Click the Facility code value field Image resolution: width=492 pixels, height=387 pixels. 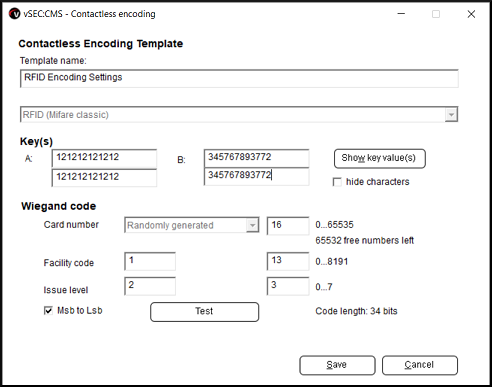150,261
